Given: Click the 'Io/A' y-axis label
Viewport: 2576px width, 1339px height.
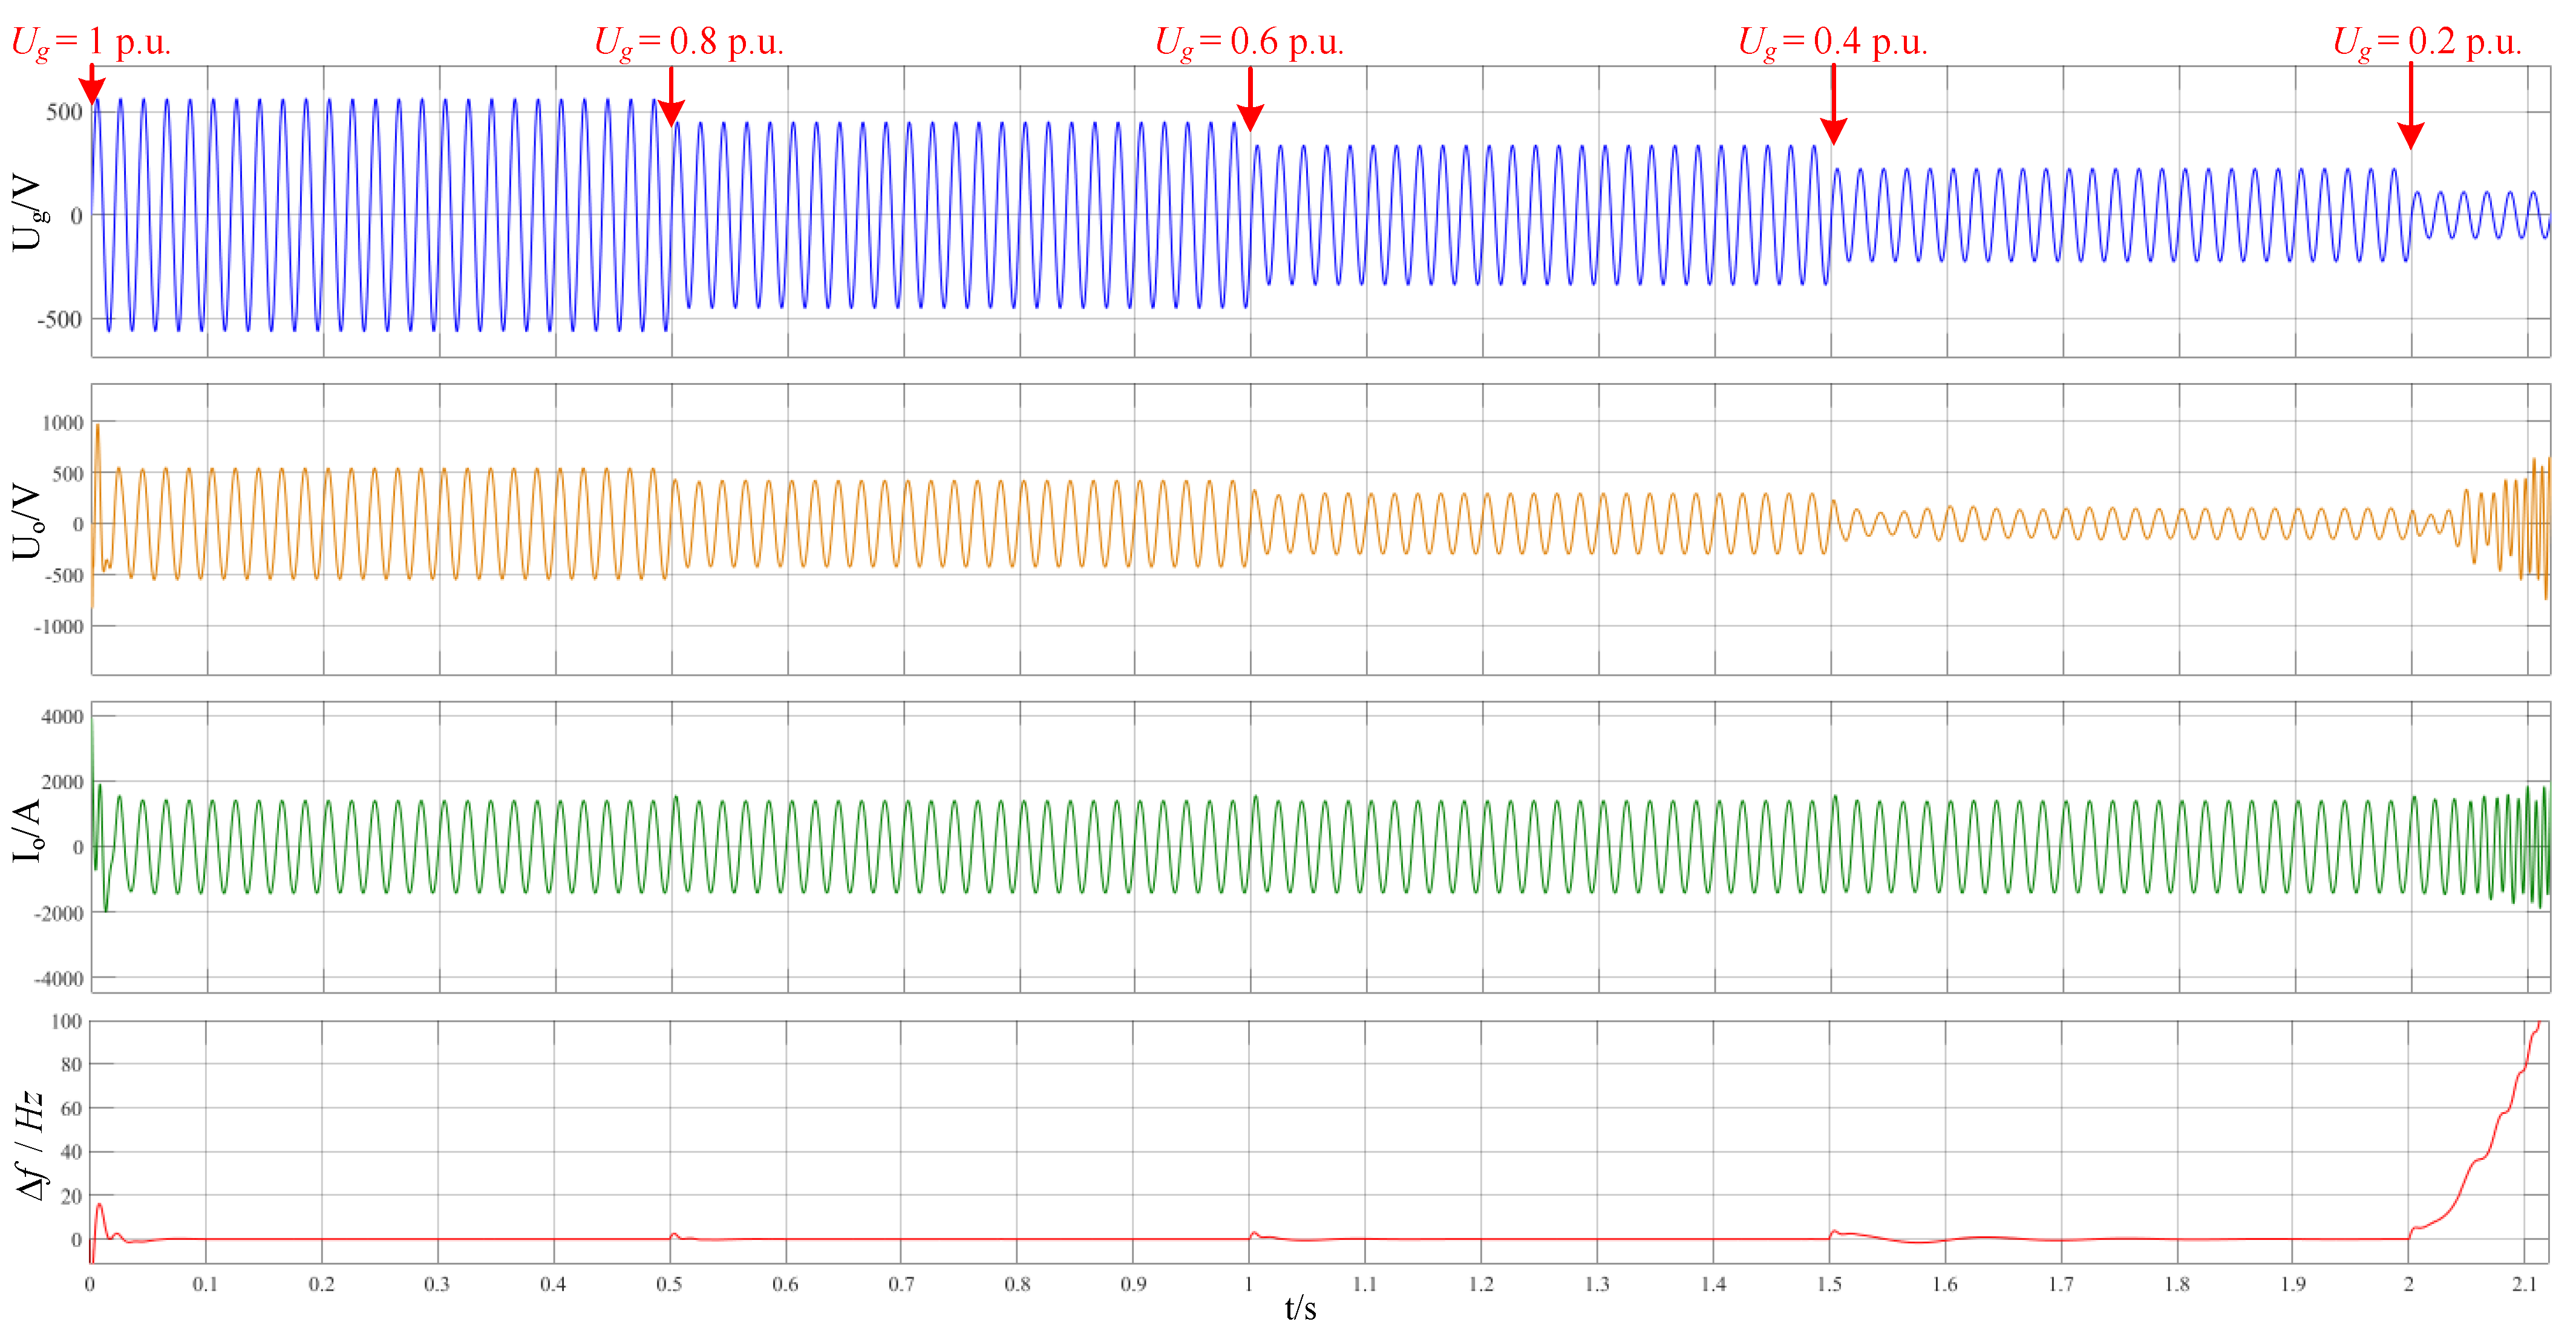Looking at the screenshot, I should (x=28, y=831).
